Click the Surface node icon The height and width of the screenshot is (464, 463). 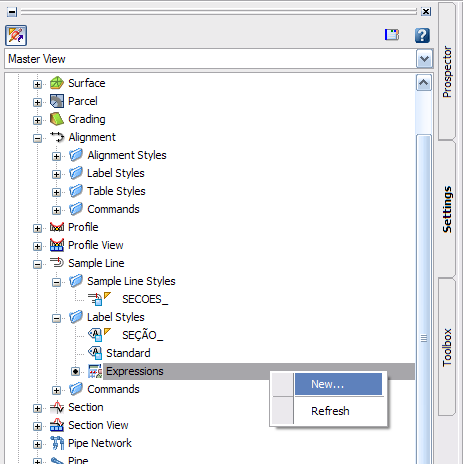point(57,83)
